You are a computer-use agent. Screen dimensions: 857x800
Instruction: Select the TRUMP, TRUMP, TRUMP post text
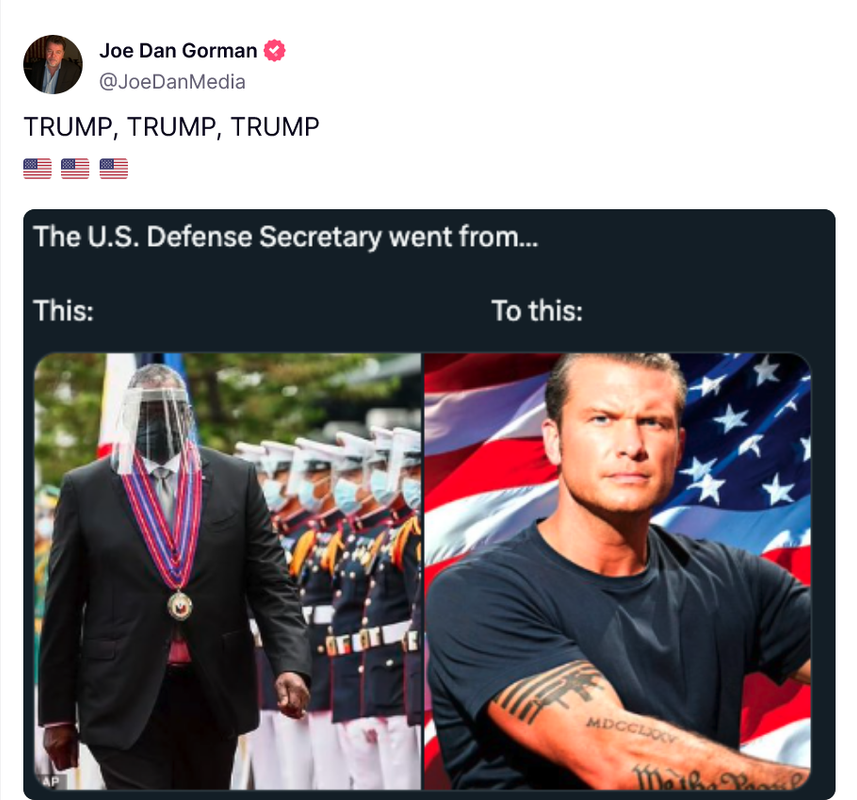(172, 127)
